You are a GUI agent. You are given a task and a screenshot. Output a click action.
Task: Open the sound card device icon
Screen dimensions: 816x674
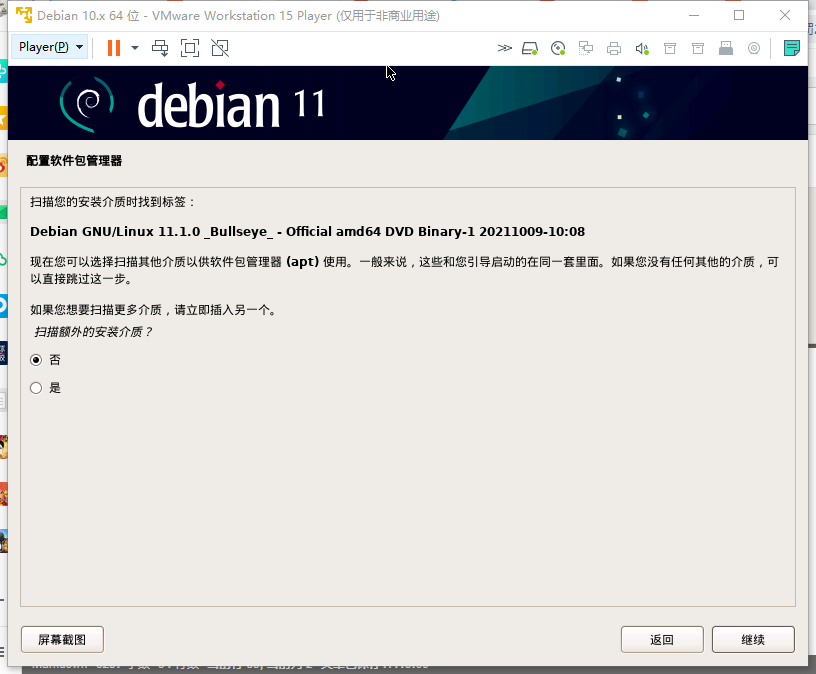642,48
